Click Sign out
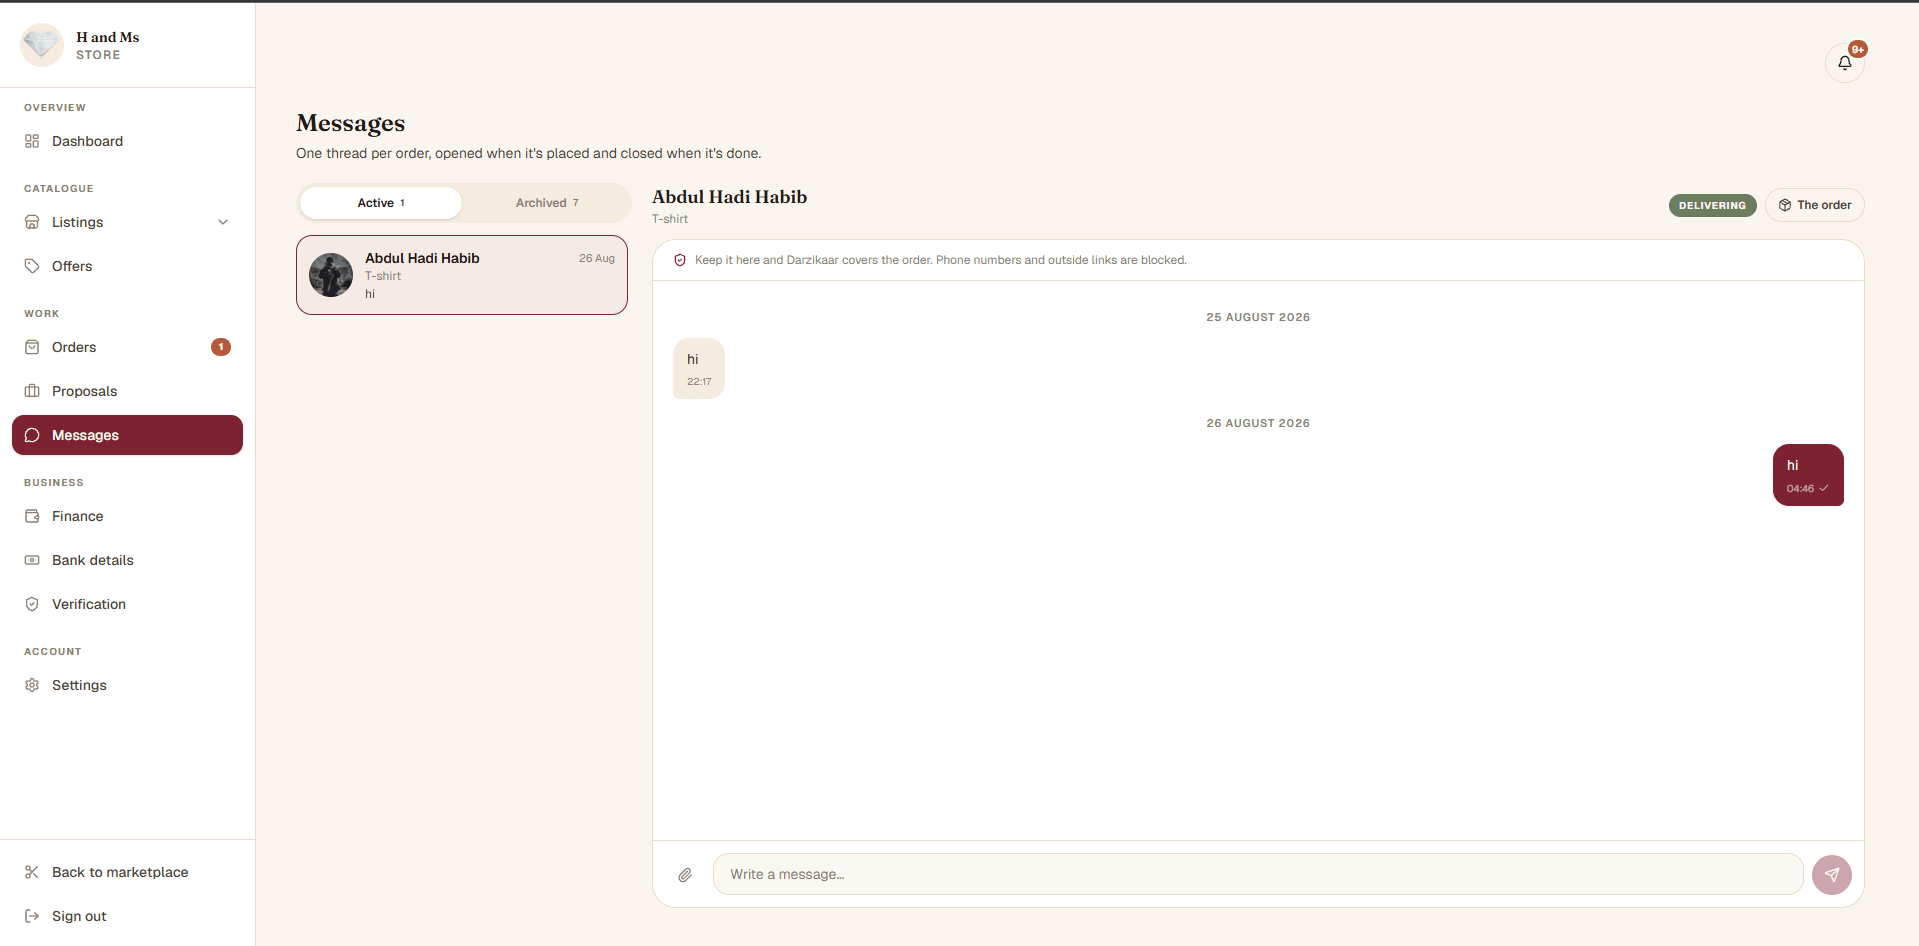Viewport: 1919px width, 946px height. click(x=127, y=916)
